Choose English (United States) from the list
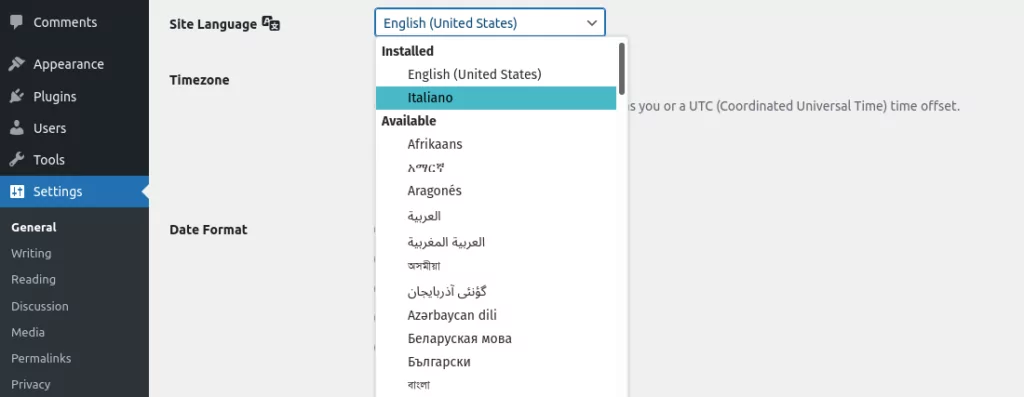Viewport: 1024px width, 397px height. point(496,74)
